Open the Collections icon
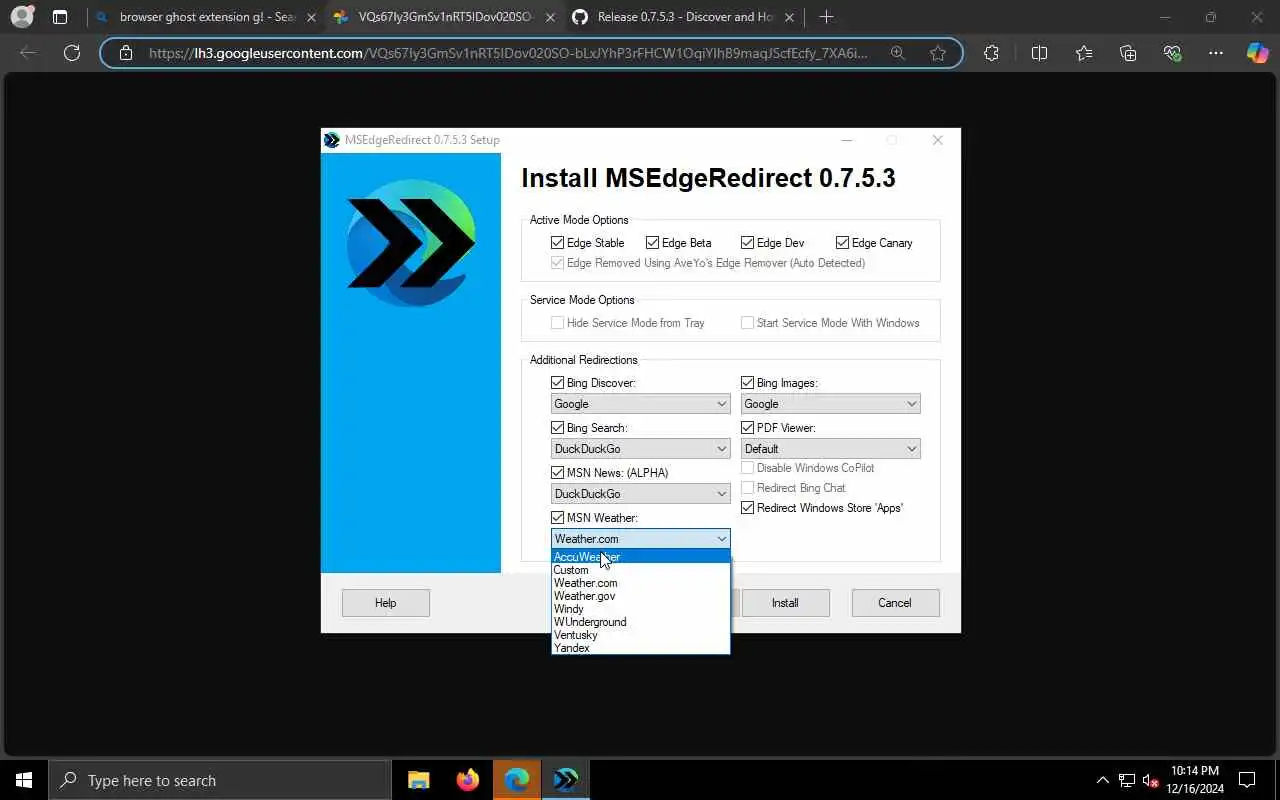 1128,53
